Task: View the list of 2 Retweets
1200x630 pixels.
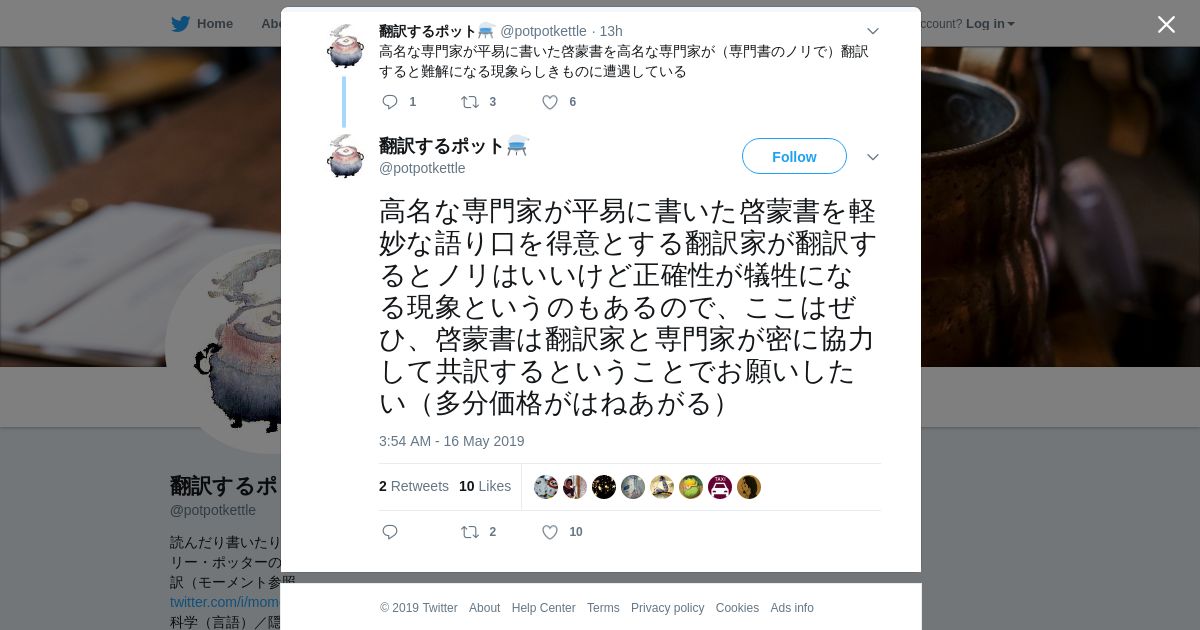Action: [414, 486]
